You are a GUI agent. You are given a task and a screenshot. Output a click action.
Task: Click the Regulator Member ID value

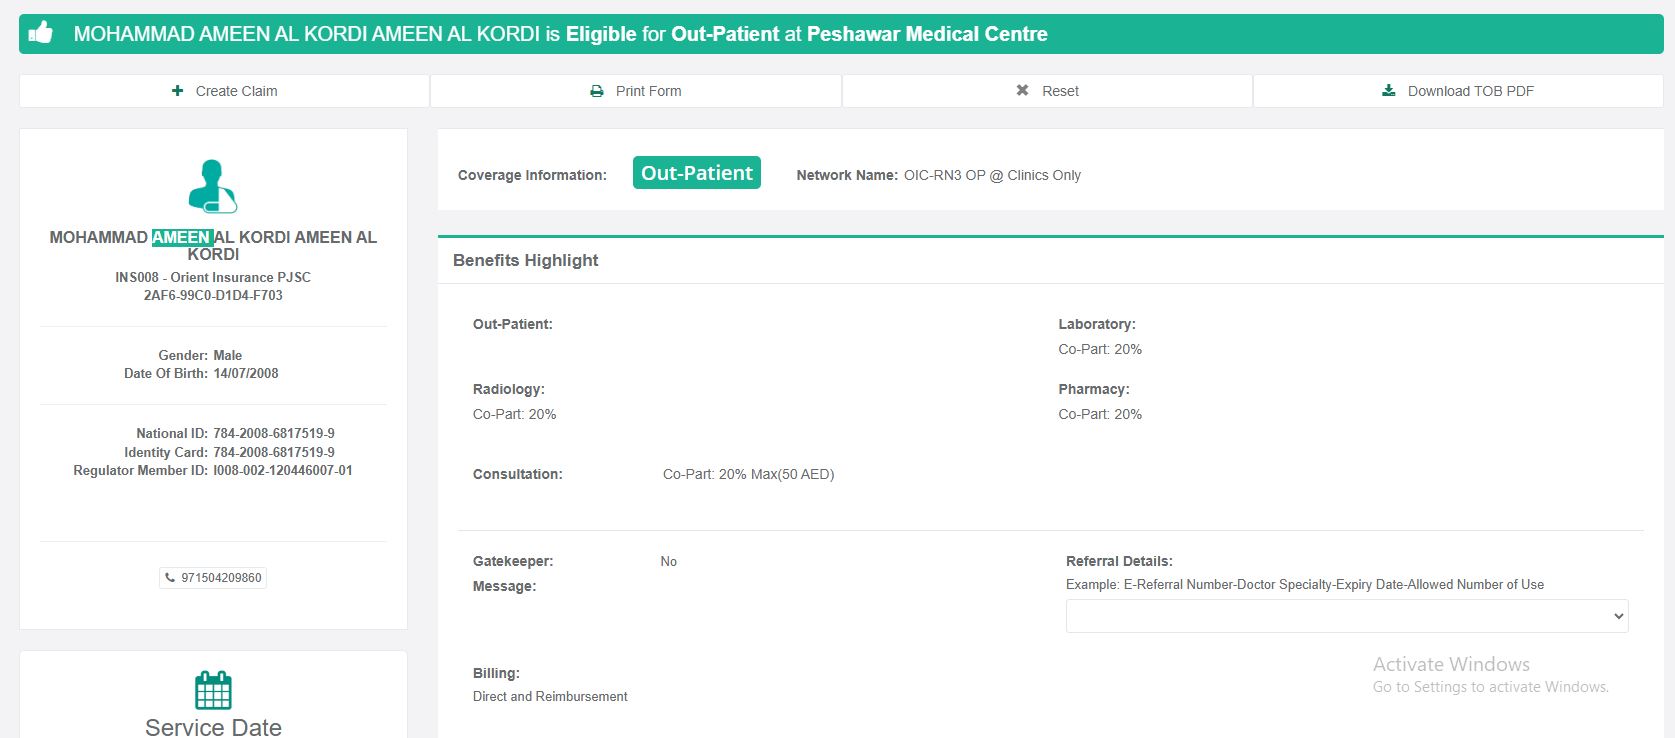tap(283, 470)
